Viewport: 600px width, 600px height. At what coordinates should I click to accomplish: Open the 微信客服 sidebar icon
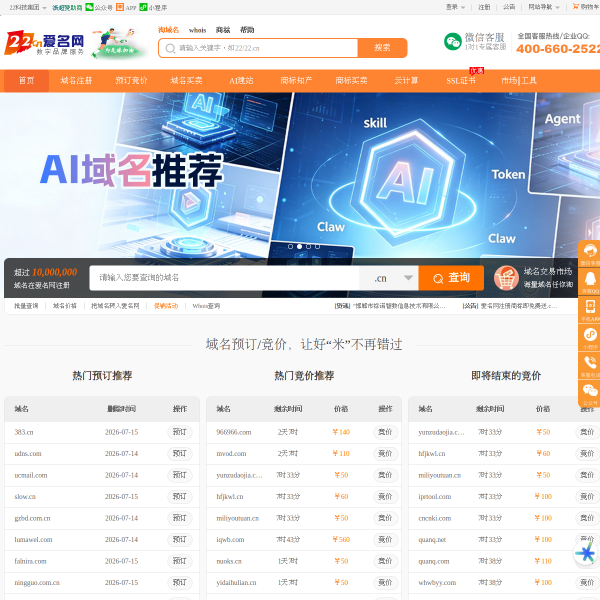click(589, 254)
